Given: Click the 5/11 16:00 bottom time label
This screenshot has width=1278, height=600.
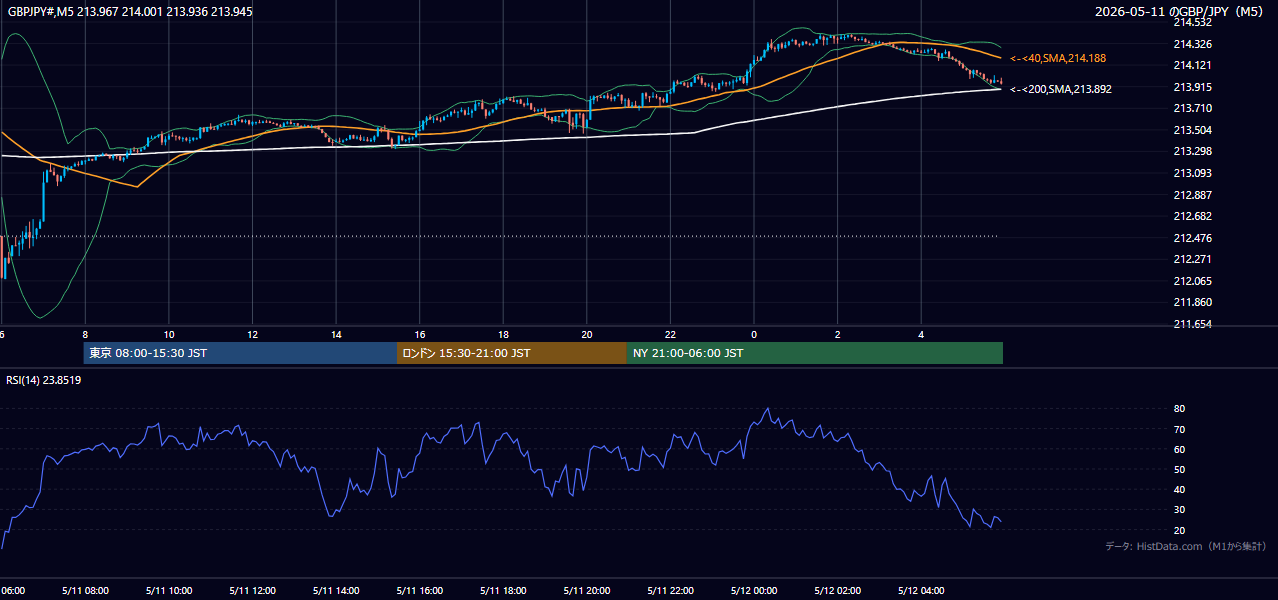Looking at the screenshot, I should tap(420, 591).
